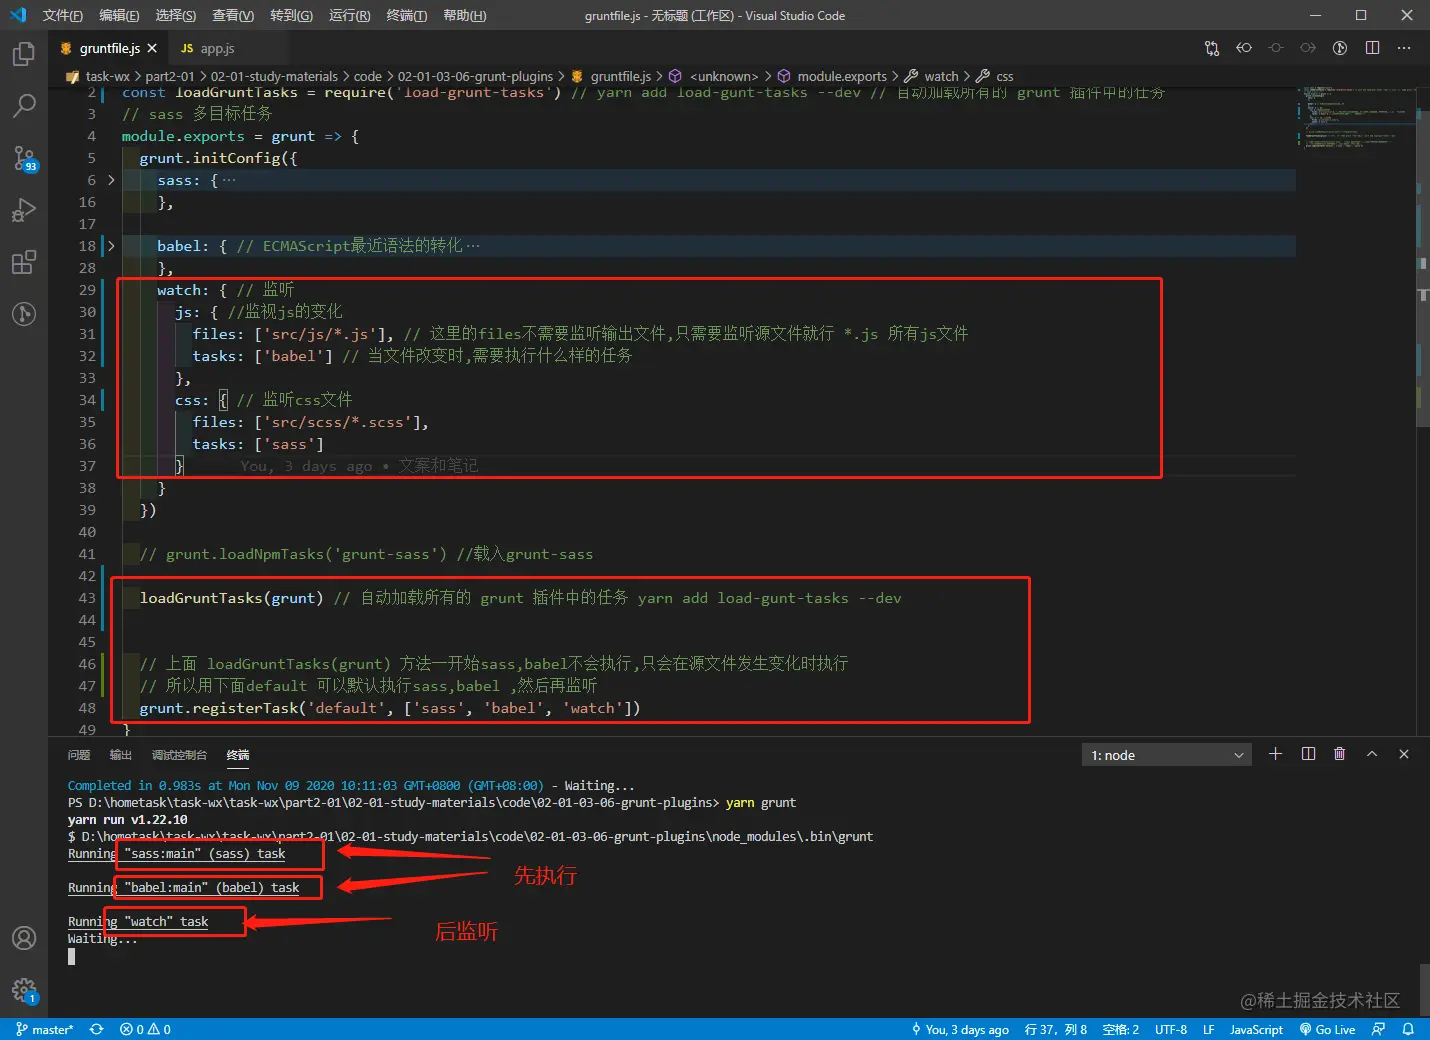Open the 文件(F) menu
The height and width of the screenshot is (1040, 1430).
63,15
